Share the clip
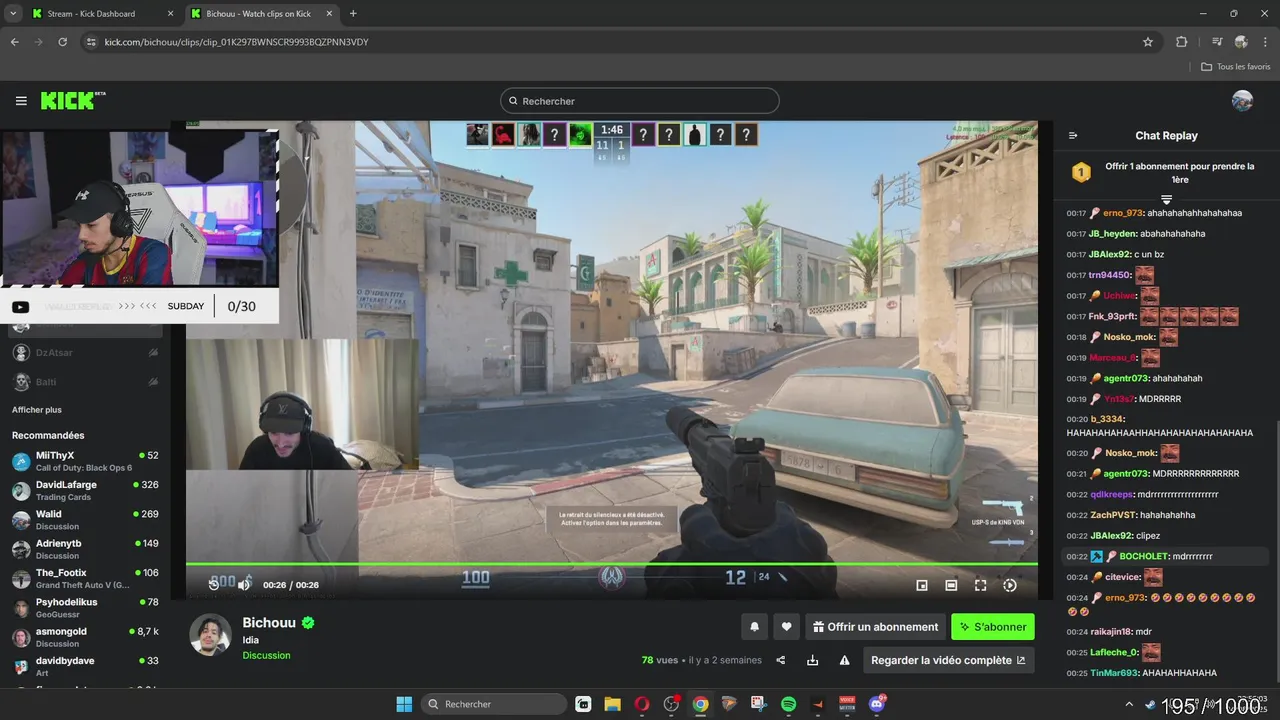Image resolution: width=1280 pixels, height=720 pixels. coord(781,660)
